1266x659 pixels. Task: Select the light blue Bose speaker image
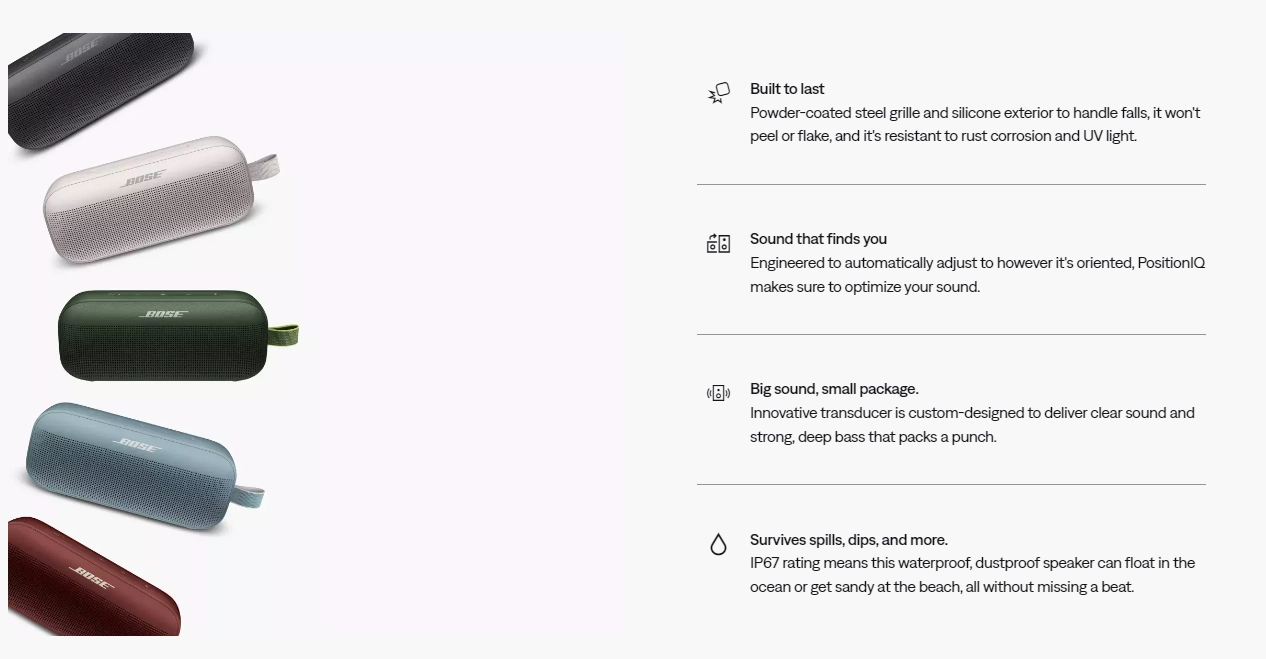coord(144,463)
